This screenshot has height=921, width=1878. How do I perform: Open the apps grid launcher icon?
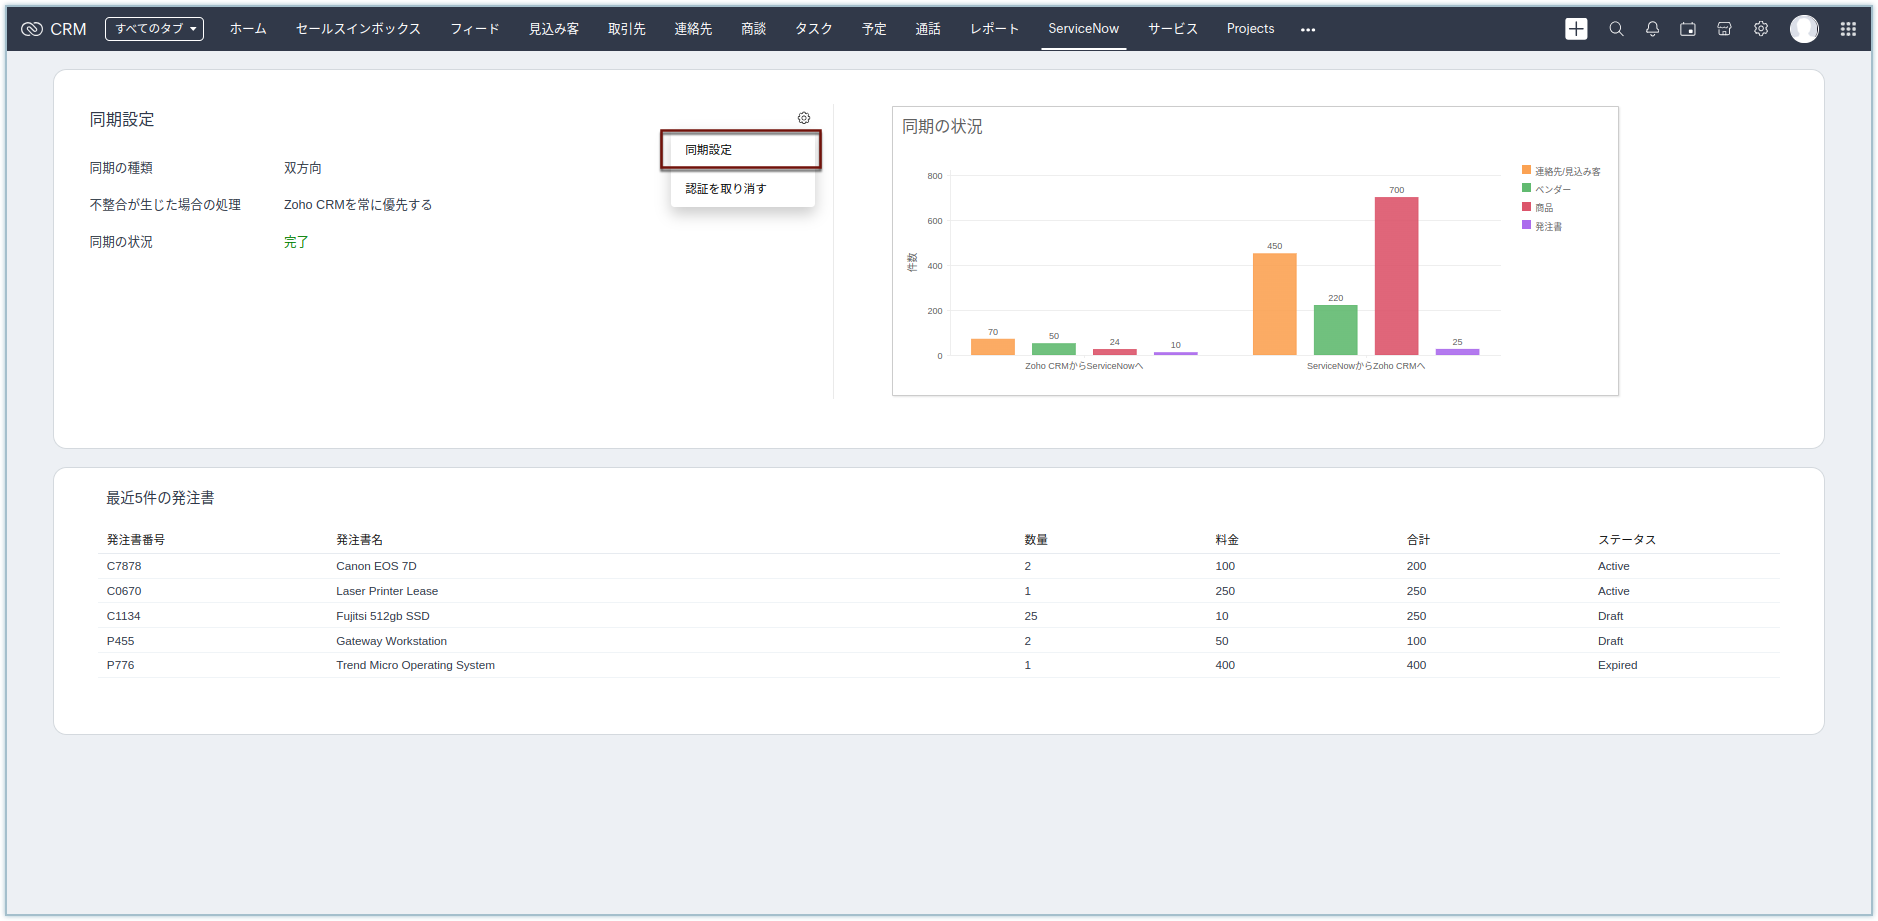(1848, 29)
